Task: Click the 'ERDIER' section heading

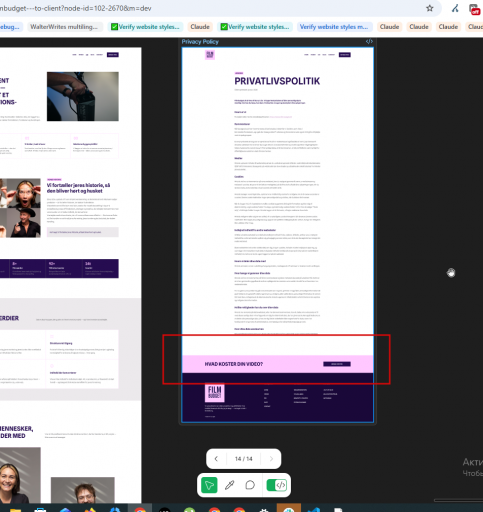Action: pos(9,318)
